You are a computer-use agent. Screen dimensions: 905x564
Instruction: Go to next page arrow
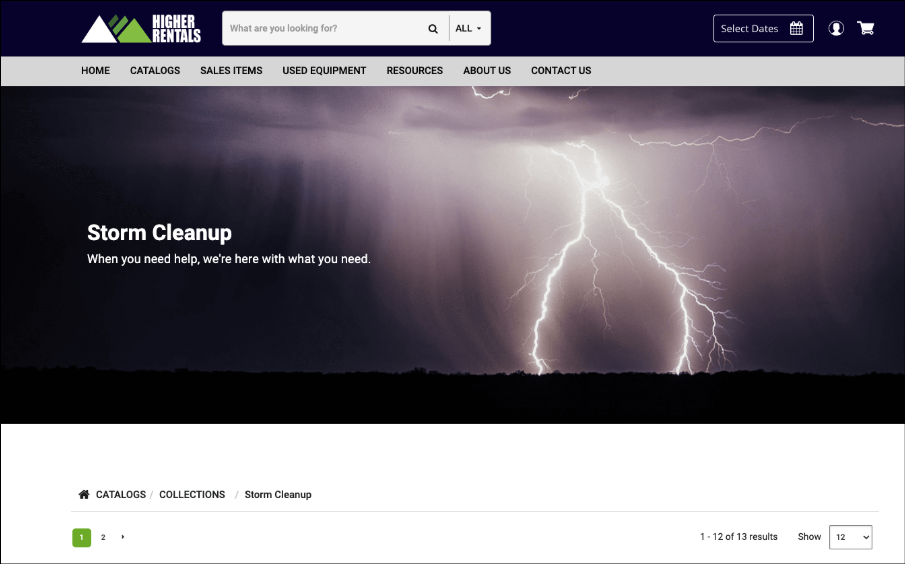point(123,537)
